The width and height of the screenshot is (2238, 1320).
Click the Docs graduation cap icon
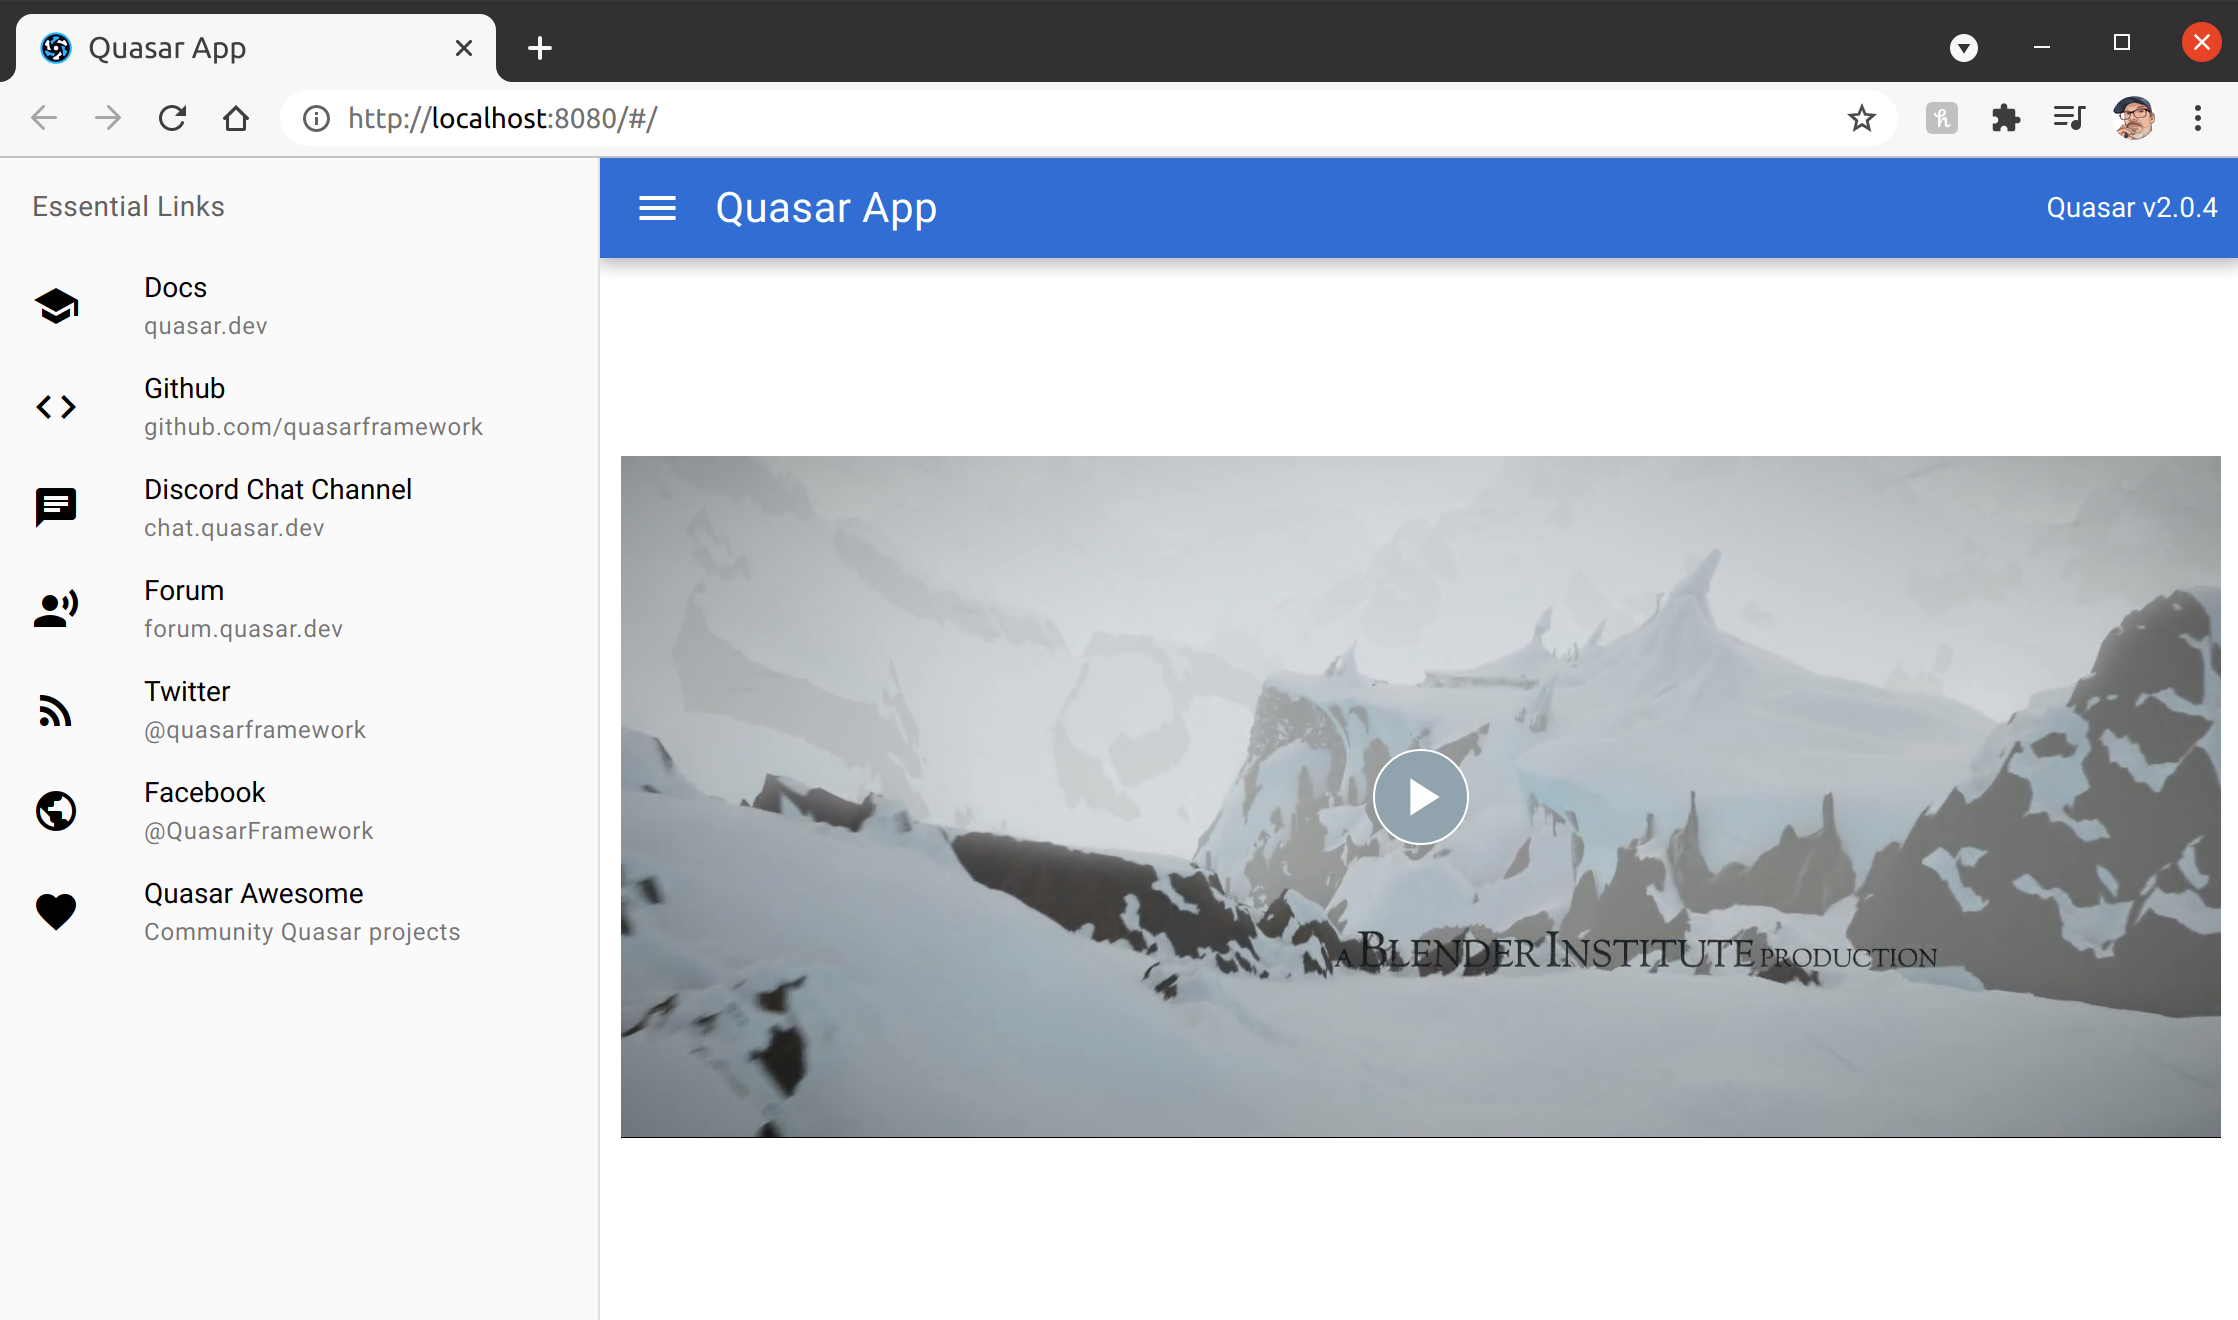point(56,306)
